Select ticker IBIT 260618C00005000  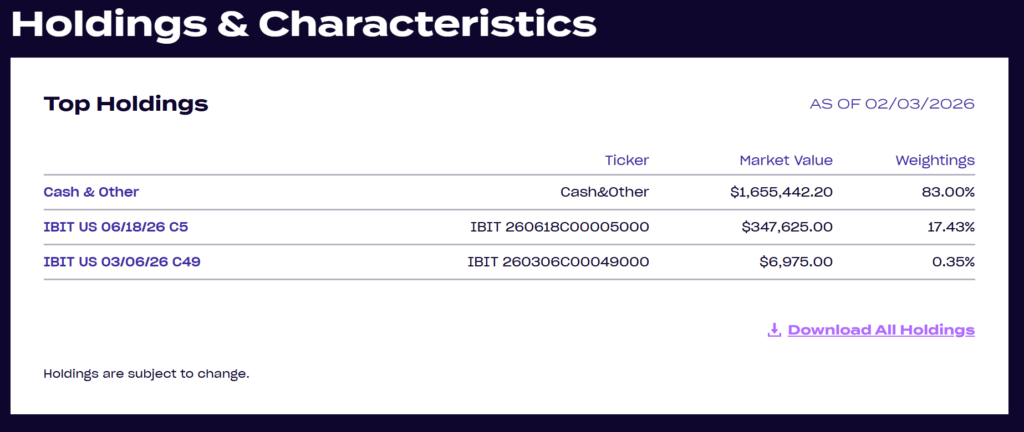(559, 227)
